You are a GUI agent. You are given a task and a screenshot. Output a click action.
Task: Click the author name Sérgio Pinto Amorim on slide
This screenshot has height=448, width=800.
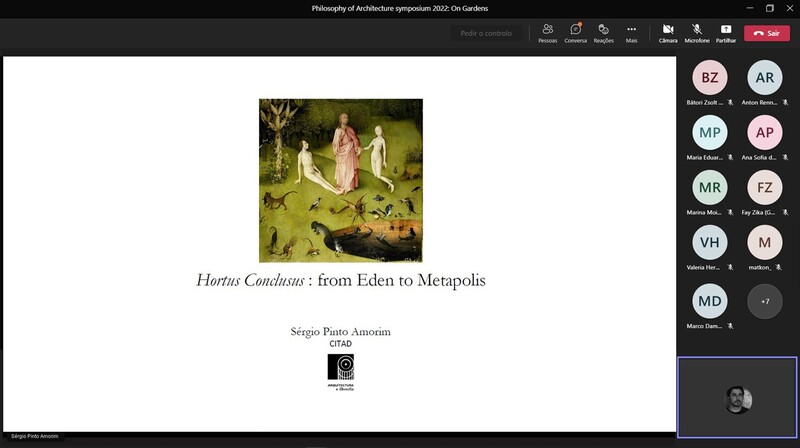coord(340,332)
